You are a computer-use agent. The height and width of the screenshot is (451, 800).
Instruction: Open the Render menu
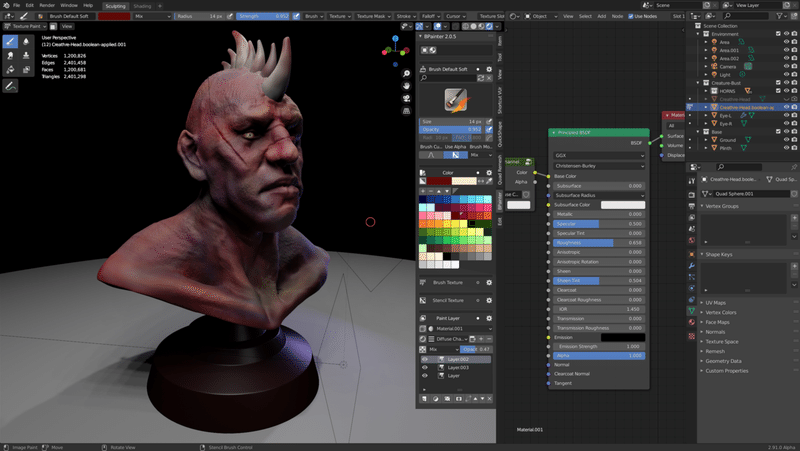[46, 5]
